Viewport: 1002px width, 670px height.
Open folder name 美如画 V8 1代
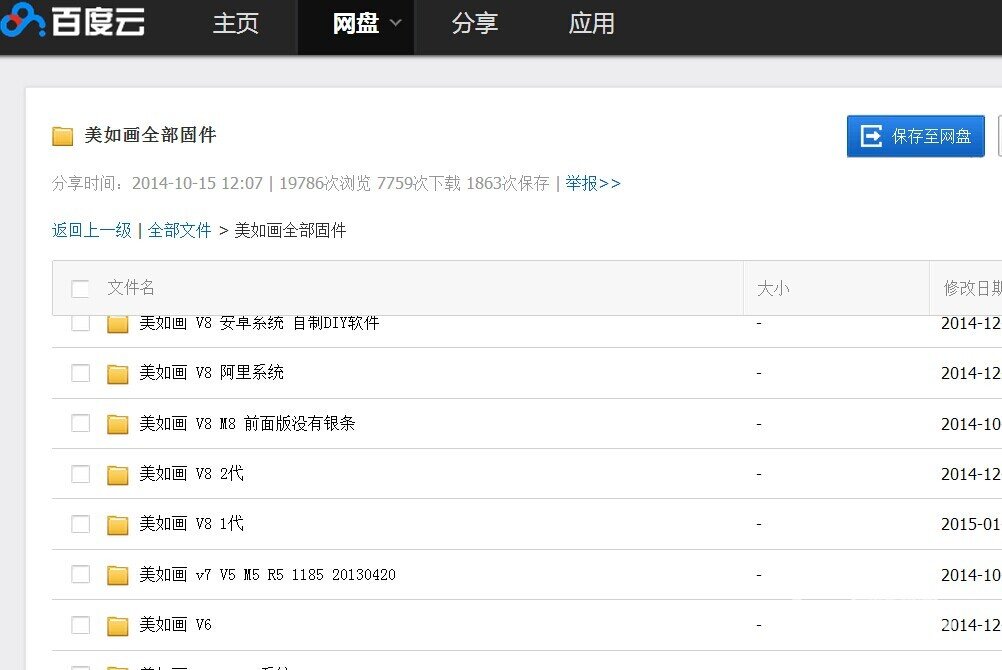(192, 524)
